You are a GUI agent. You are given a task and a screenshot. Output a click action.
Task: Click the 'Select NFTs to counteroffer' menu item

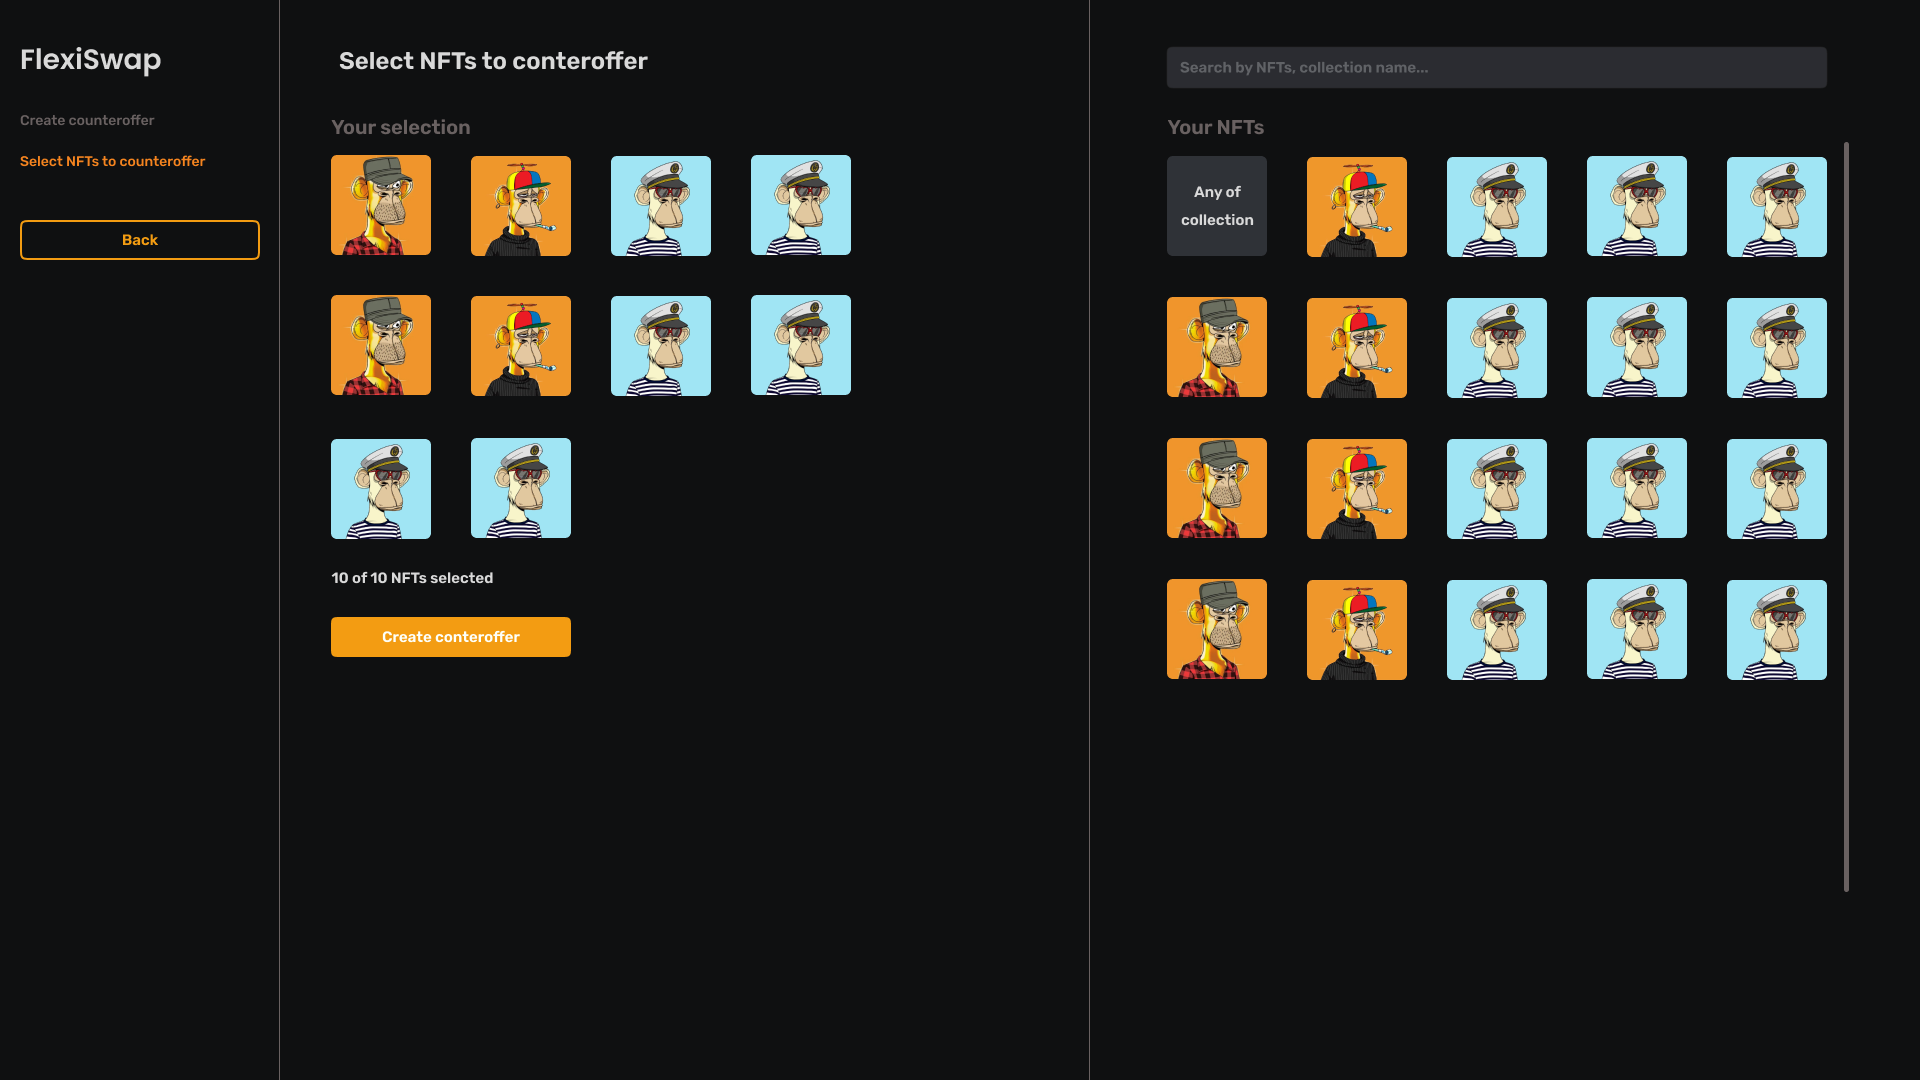point(112,161)
